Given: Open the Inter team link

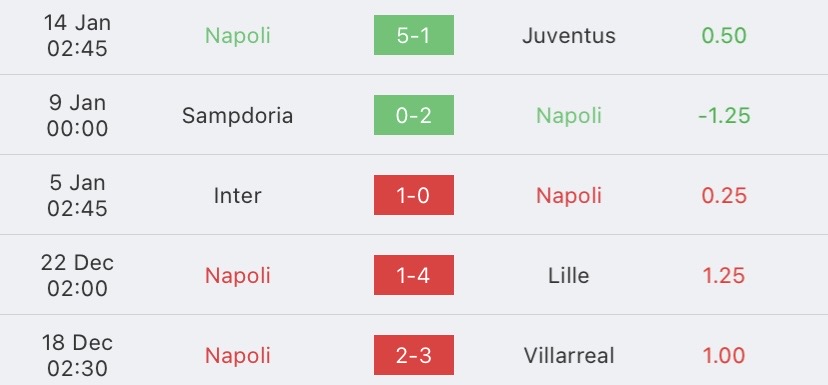Looking at the screenshot, I should (x=237, y=195).
